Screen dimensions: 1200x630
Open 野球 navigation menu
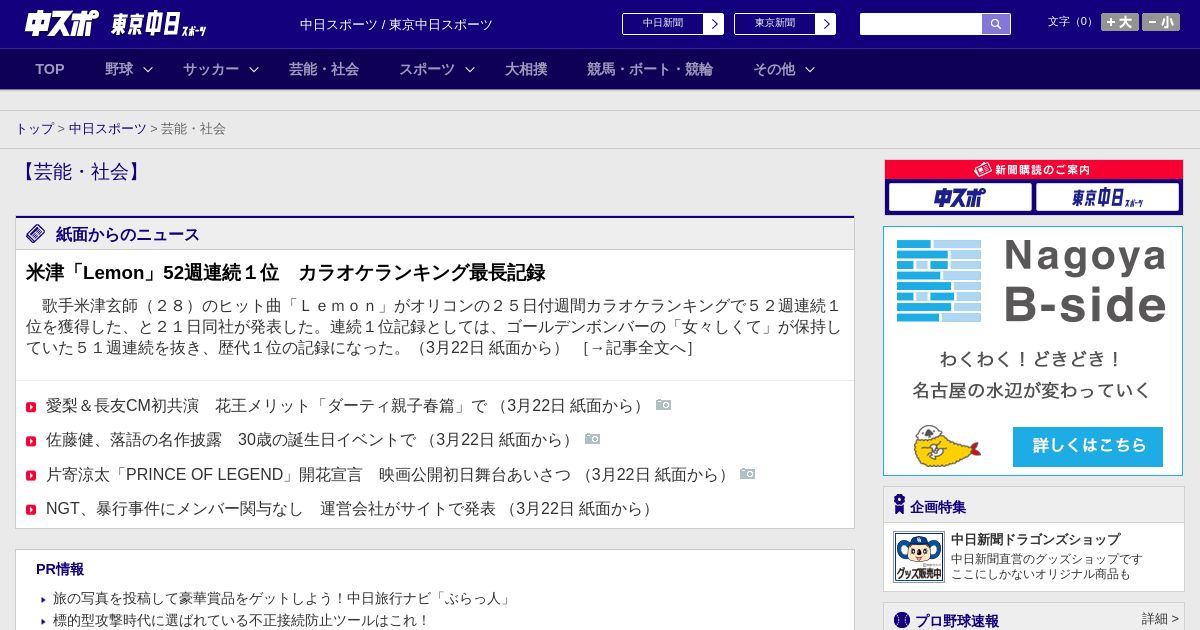point(119,69)
